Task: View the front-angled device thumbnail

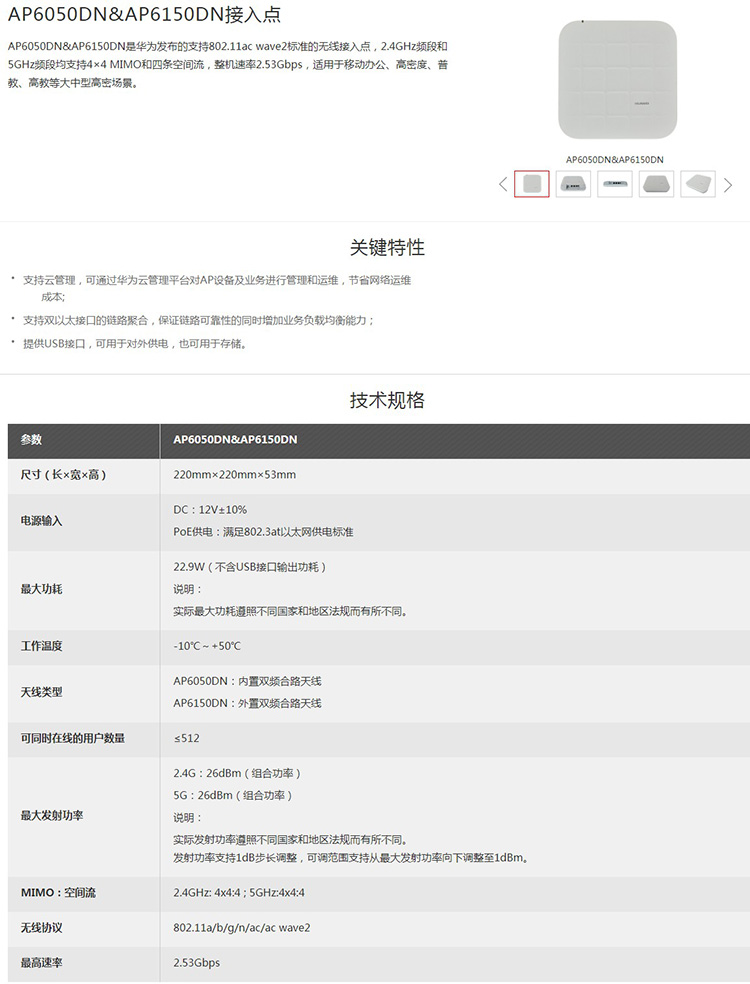Action: [656, 184]
